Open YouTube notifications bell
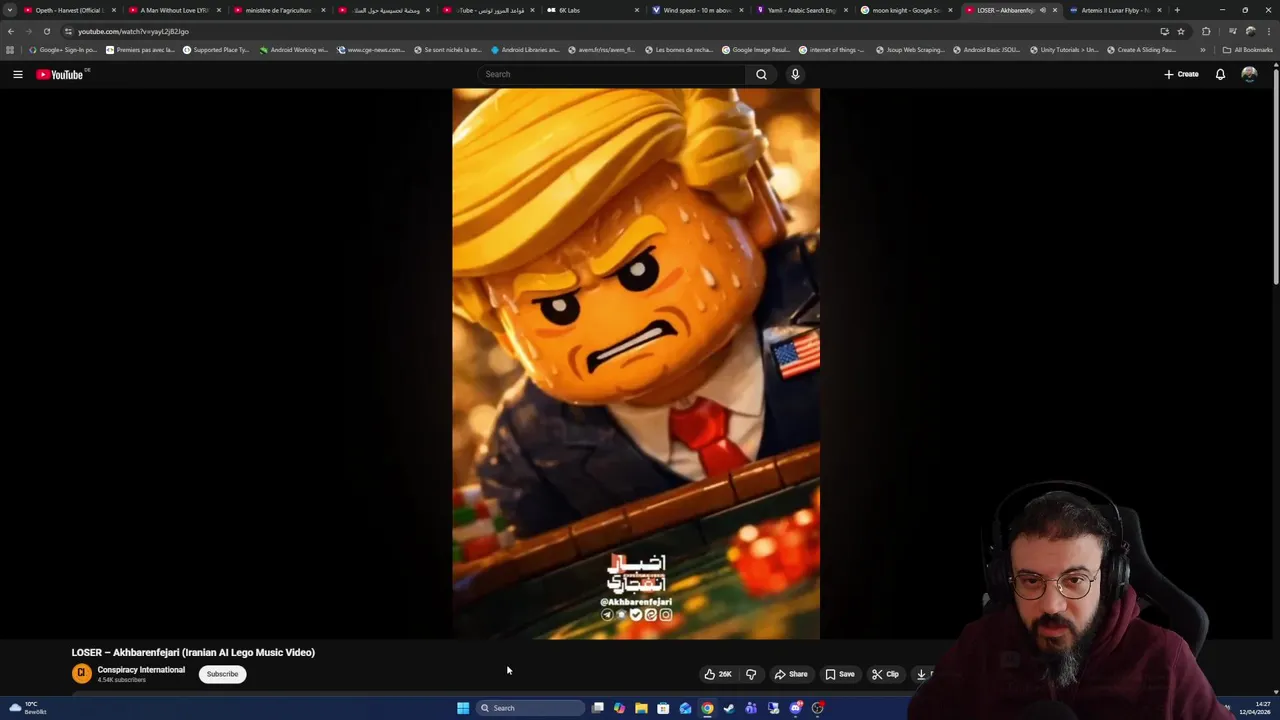The width and height of the screenshot is (1280, 720). point(1220,74)
